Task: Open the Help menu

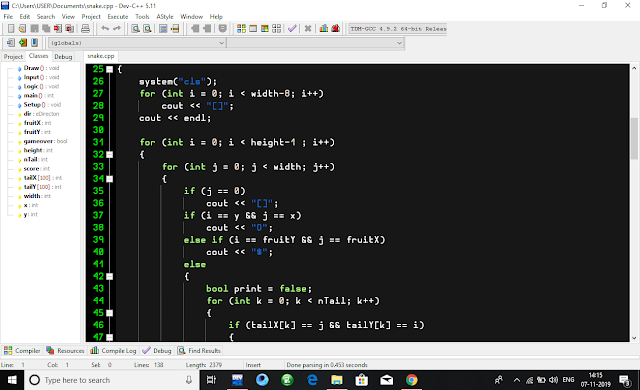Action: click(216, 17)
